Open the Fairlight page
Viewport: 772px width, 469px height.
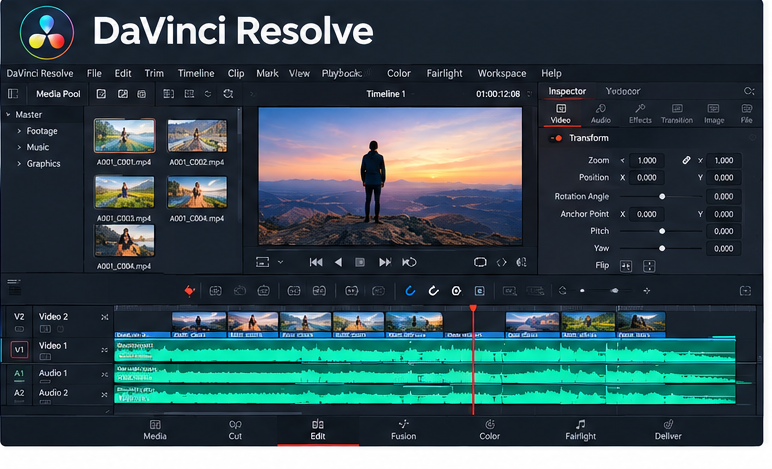coord(580,430)
